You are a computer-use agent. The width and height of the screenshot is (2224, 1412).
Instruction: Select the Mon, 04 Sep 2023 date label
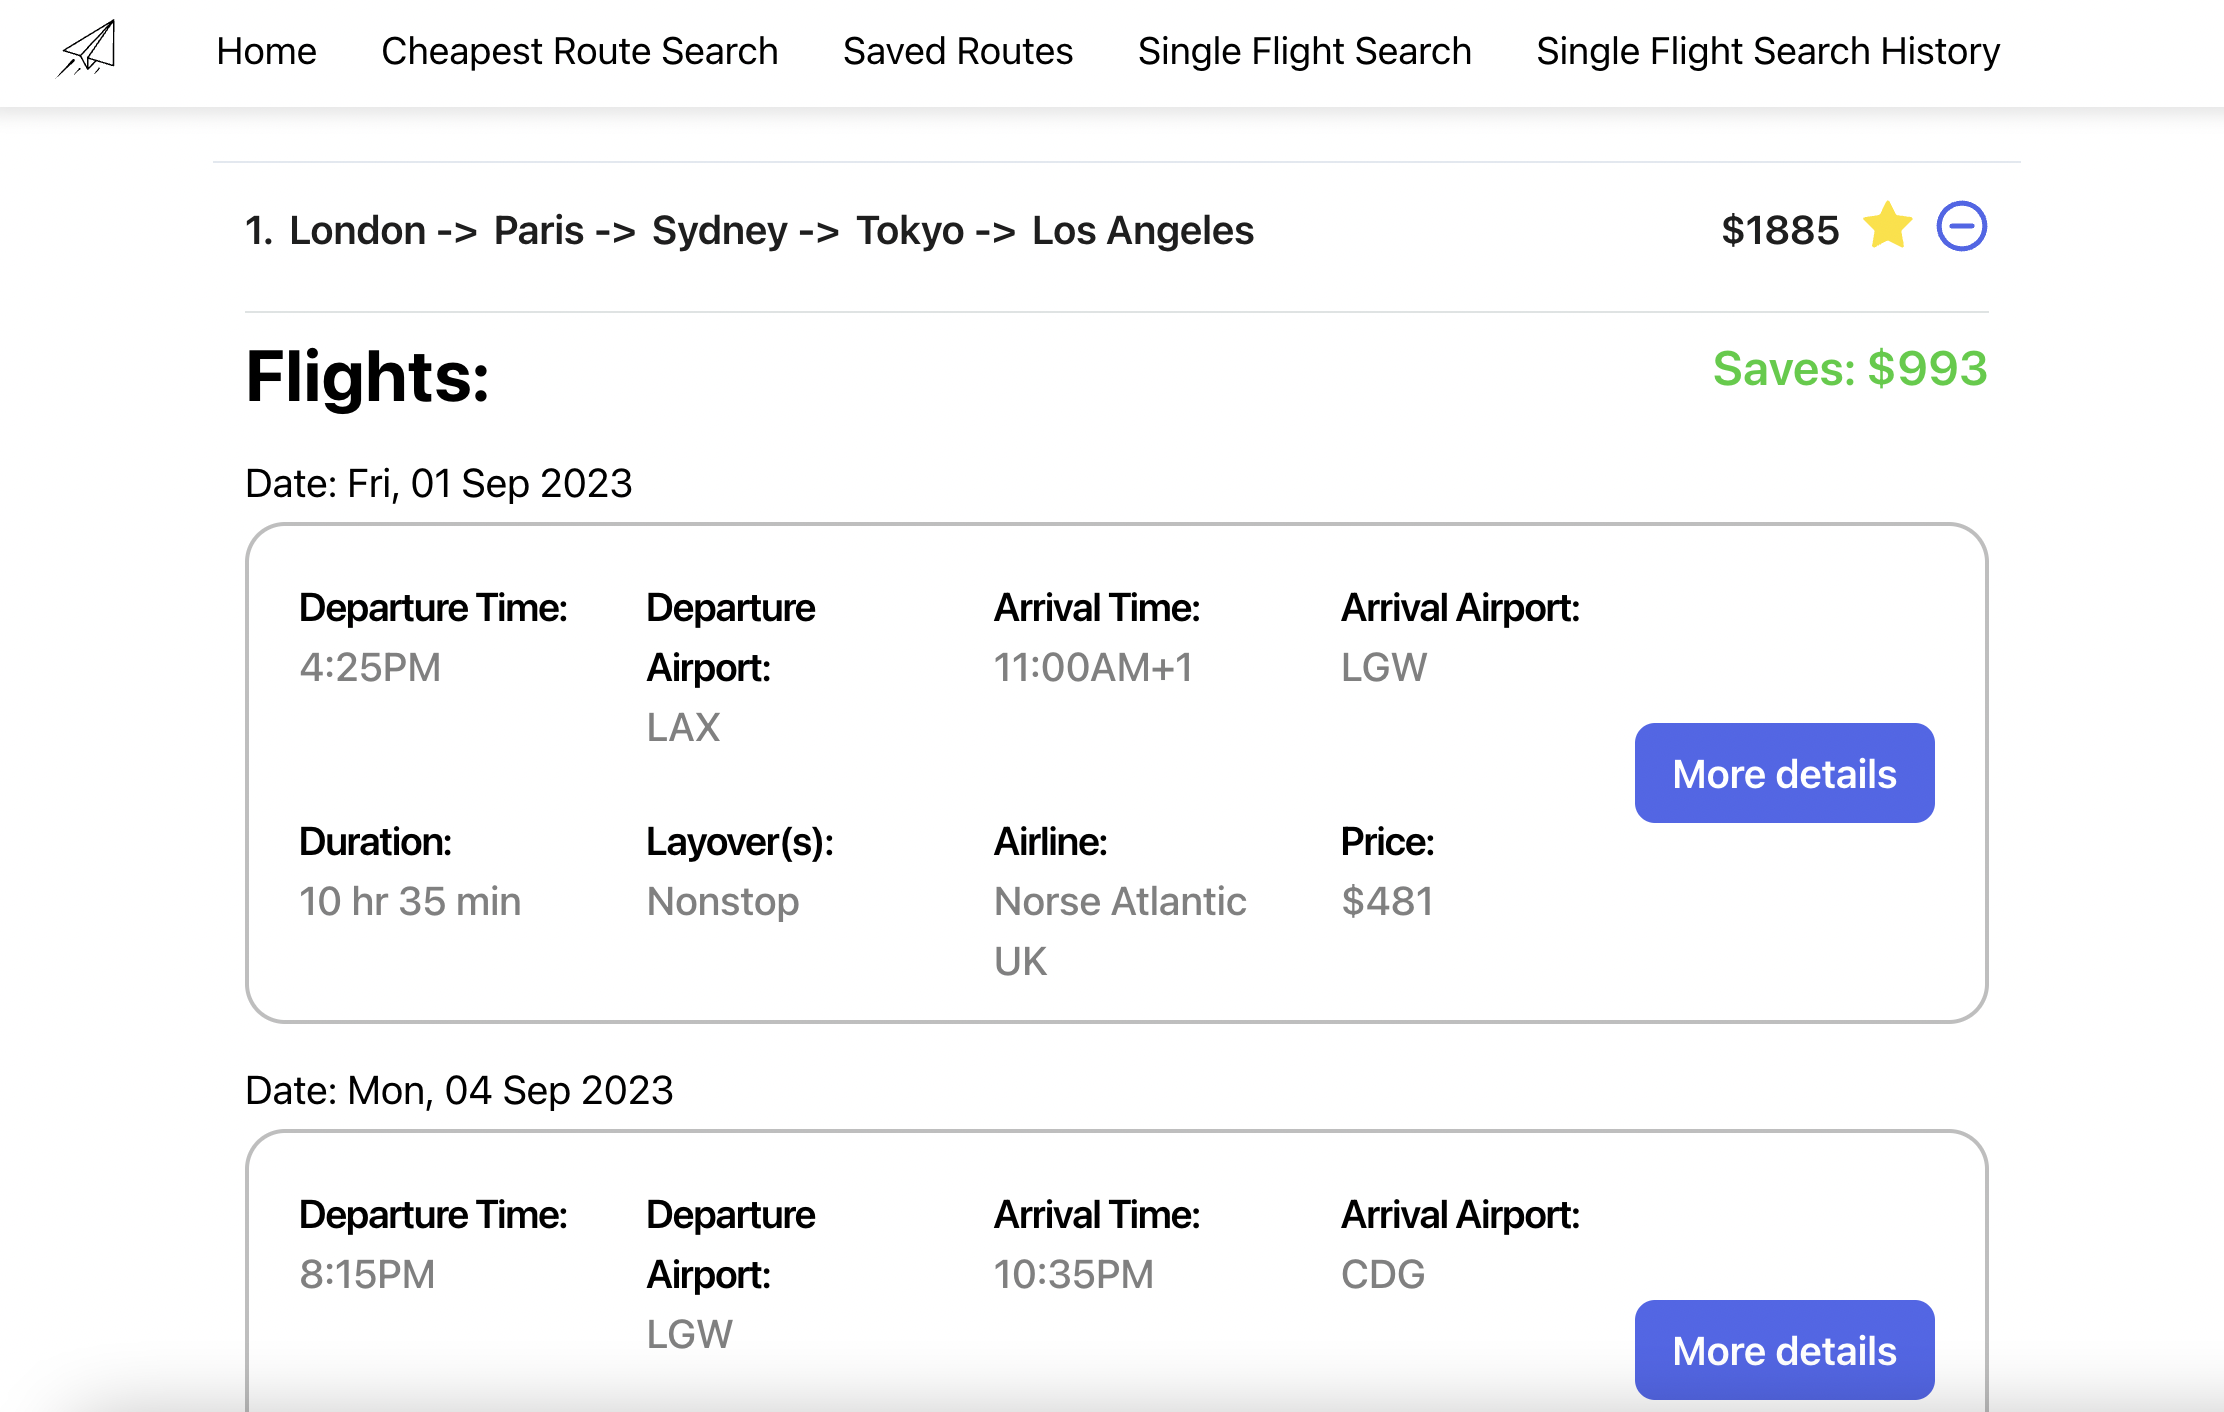pyautogui.click(x=459, y=1091)
